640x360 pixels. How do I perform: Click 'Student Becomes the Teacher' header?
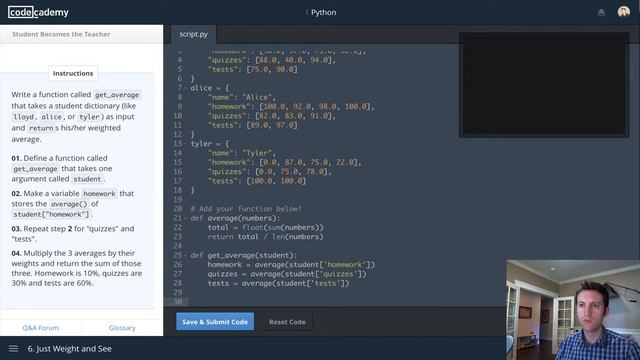(x=61, y=34)
